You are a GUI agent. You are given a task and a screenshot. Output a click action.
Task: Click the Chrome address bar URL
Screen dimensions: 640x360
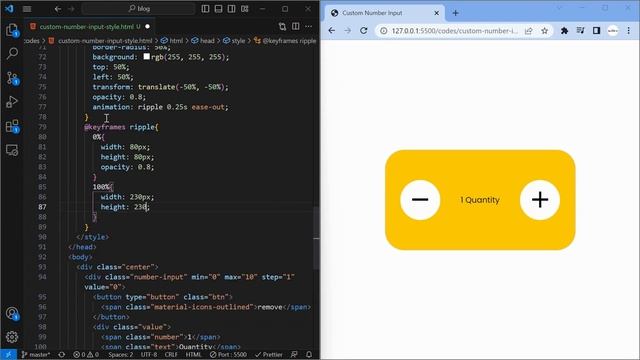pyautogui.click(x=454, y=31)
